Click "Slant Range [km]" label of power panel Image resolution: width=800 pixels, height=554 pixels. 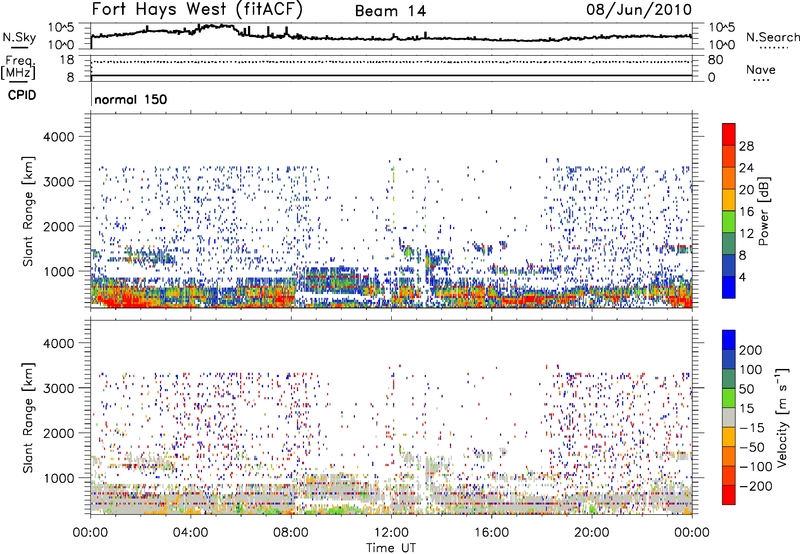(x=28, y=211)
